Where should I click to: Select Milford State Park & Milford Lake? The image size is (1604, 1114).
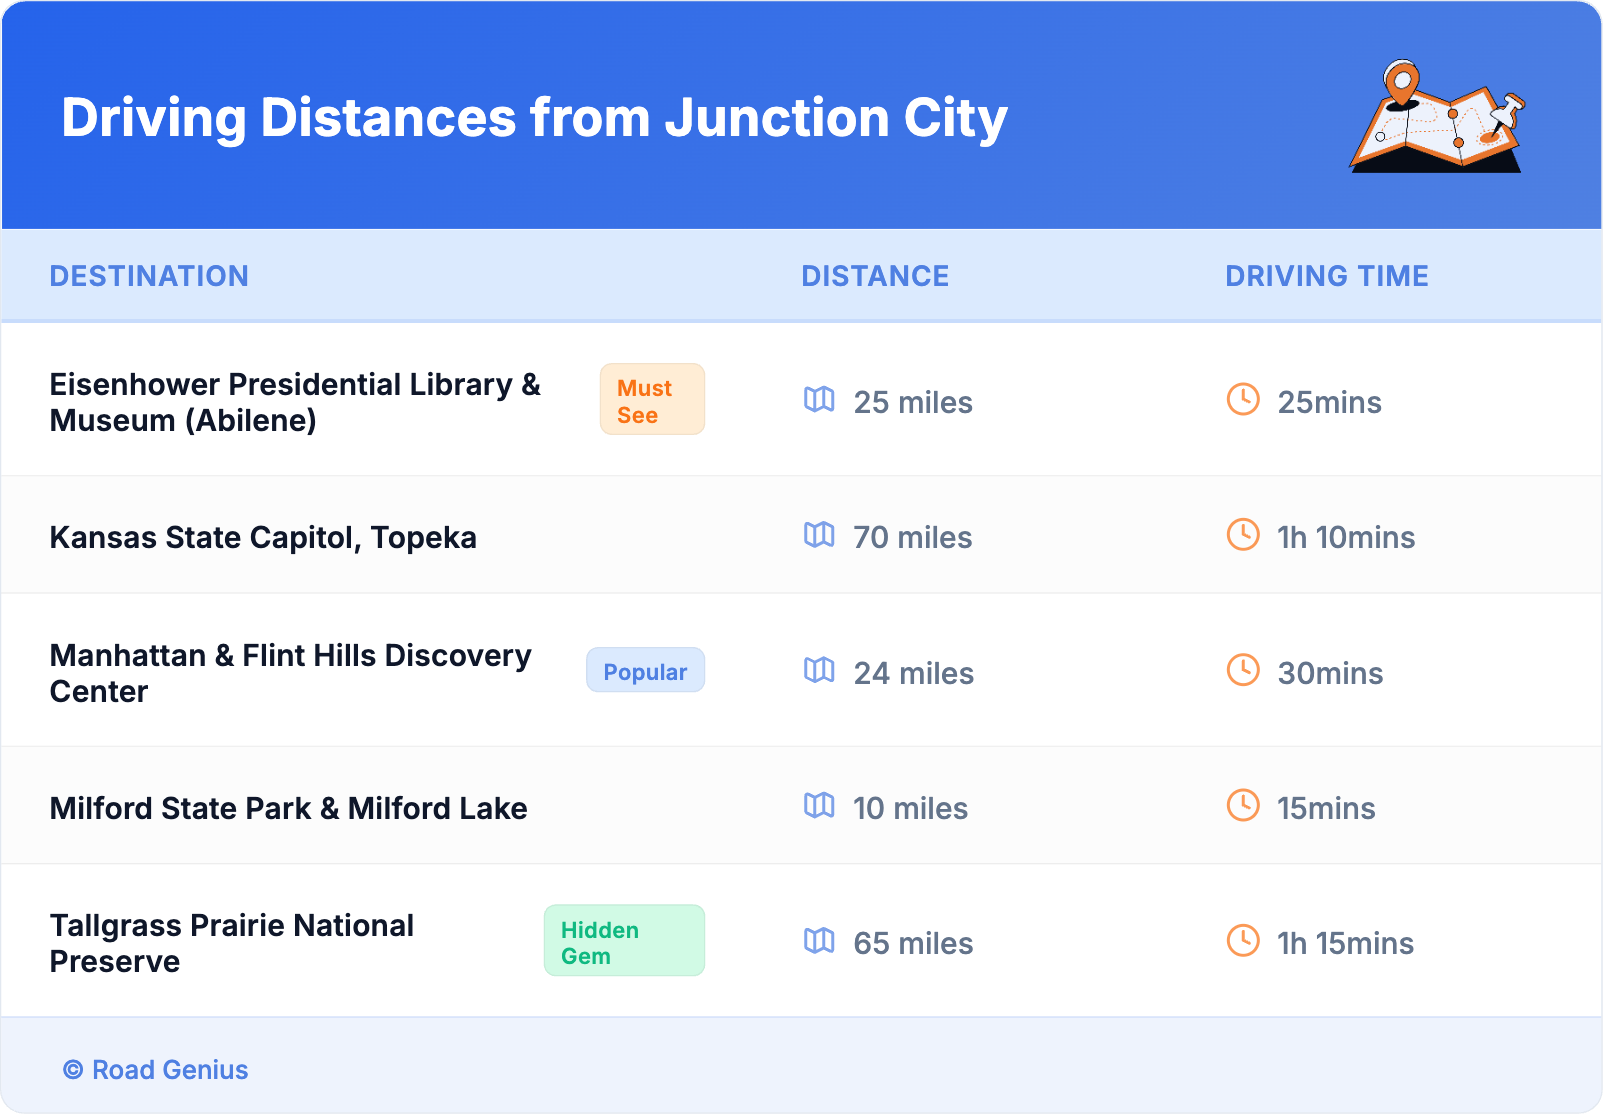click(x=288, y=808)
